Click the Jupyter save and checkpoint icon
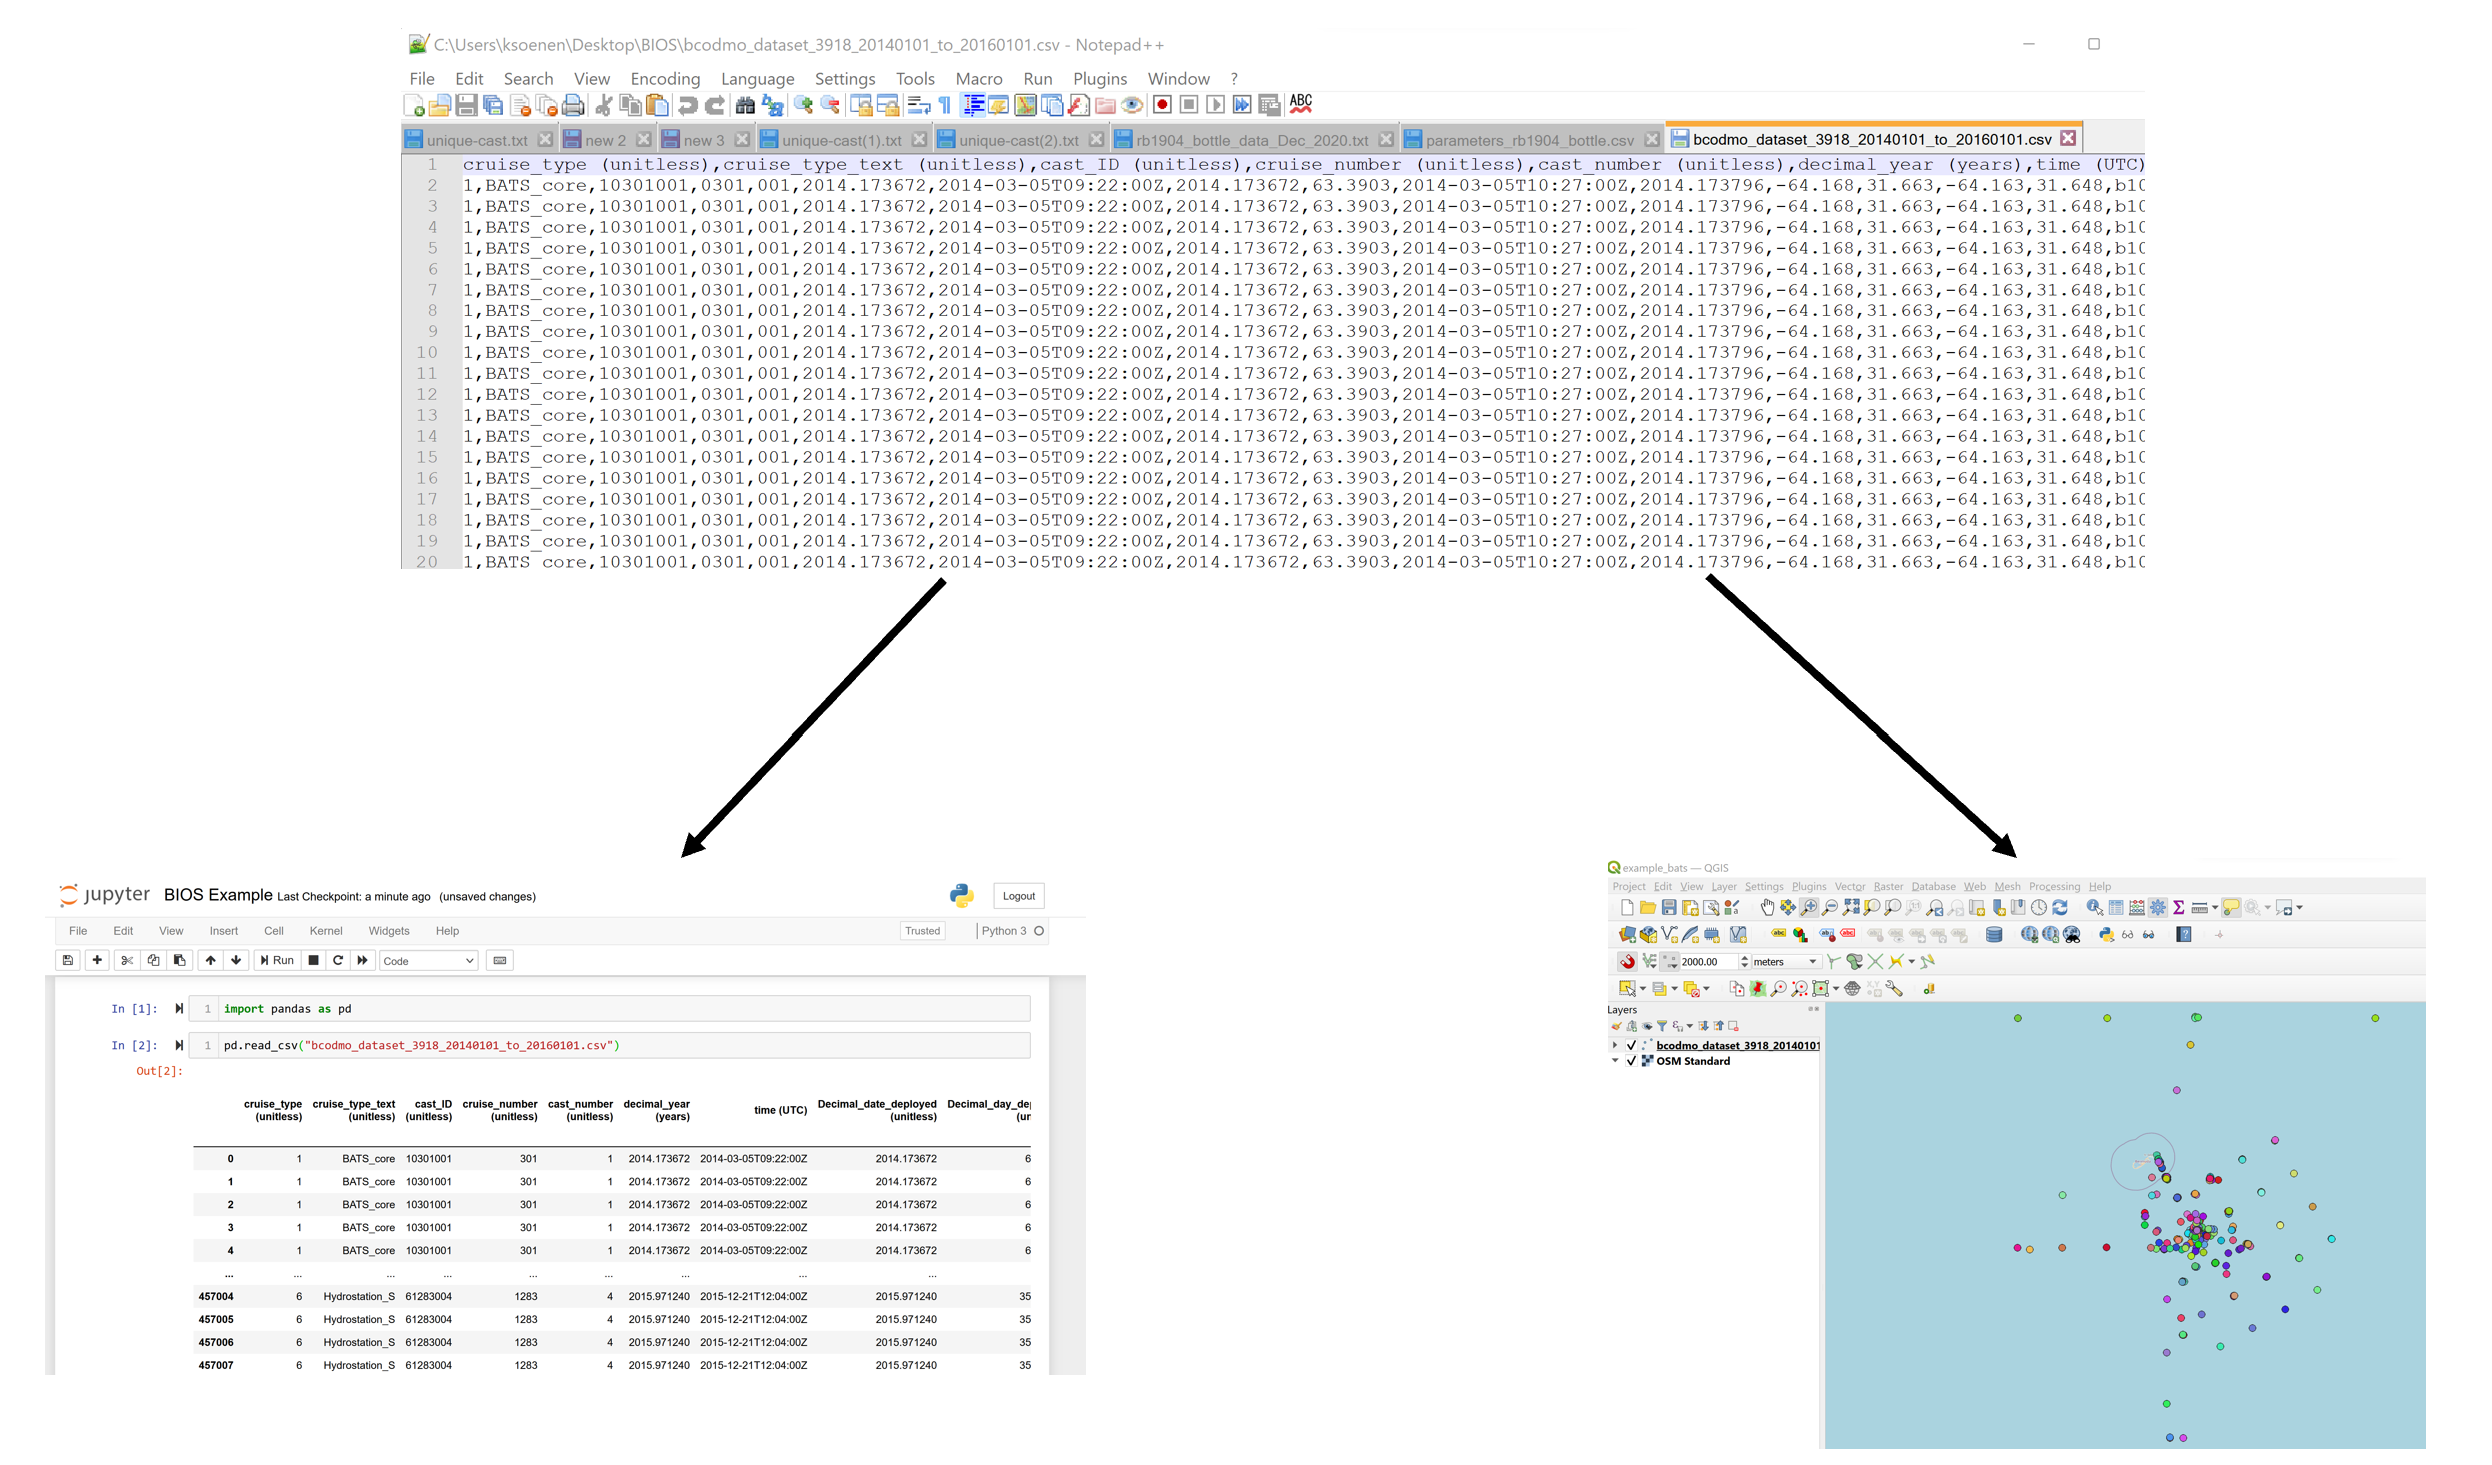 point(68,960)
